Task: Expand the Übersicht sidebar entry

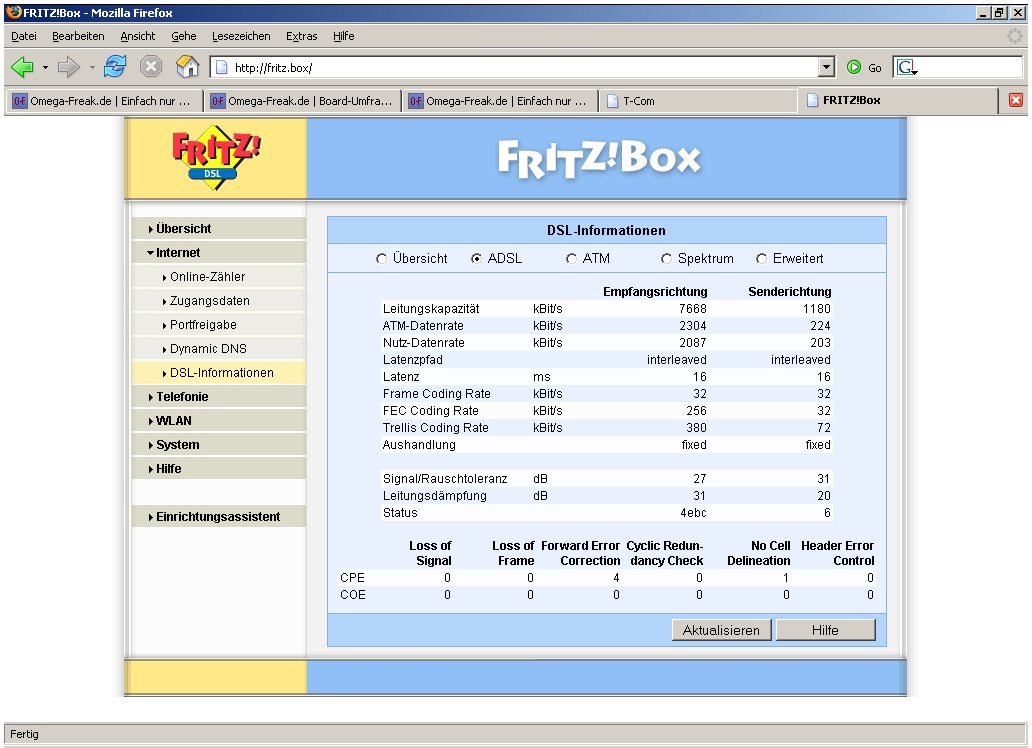Action: [219, 228]
